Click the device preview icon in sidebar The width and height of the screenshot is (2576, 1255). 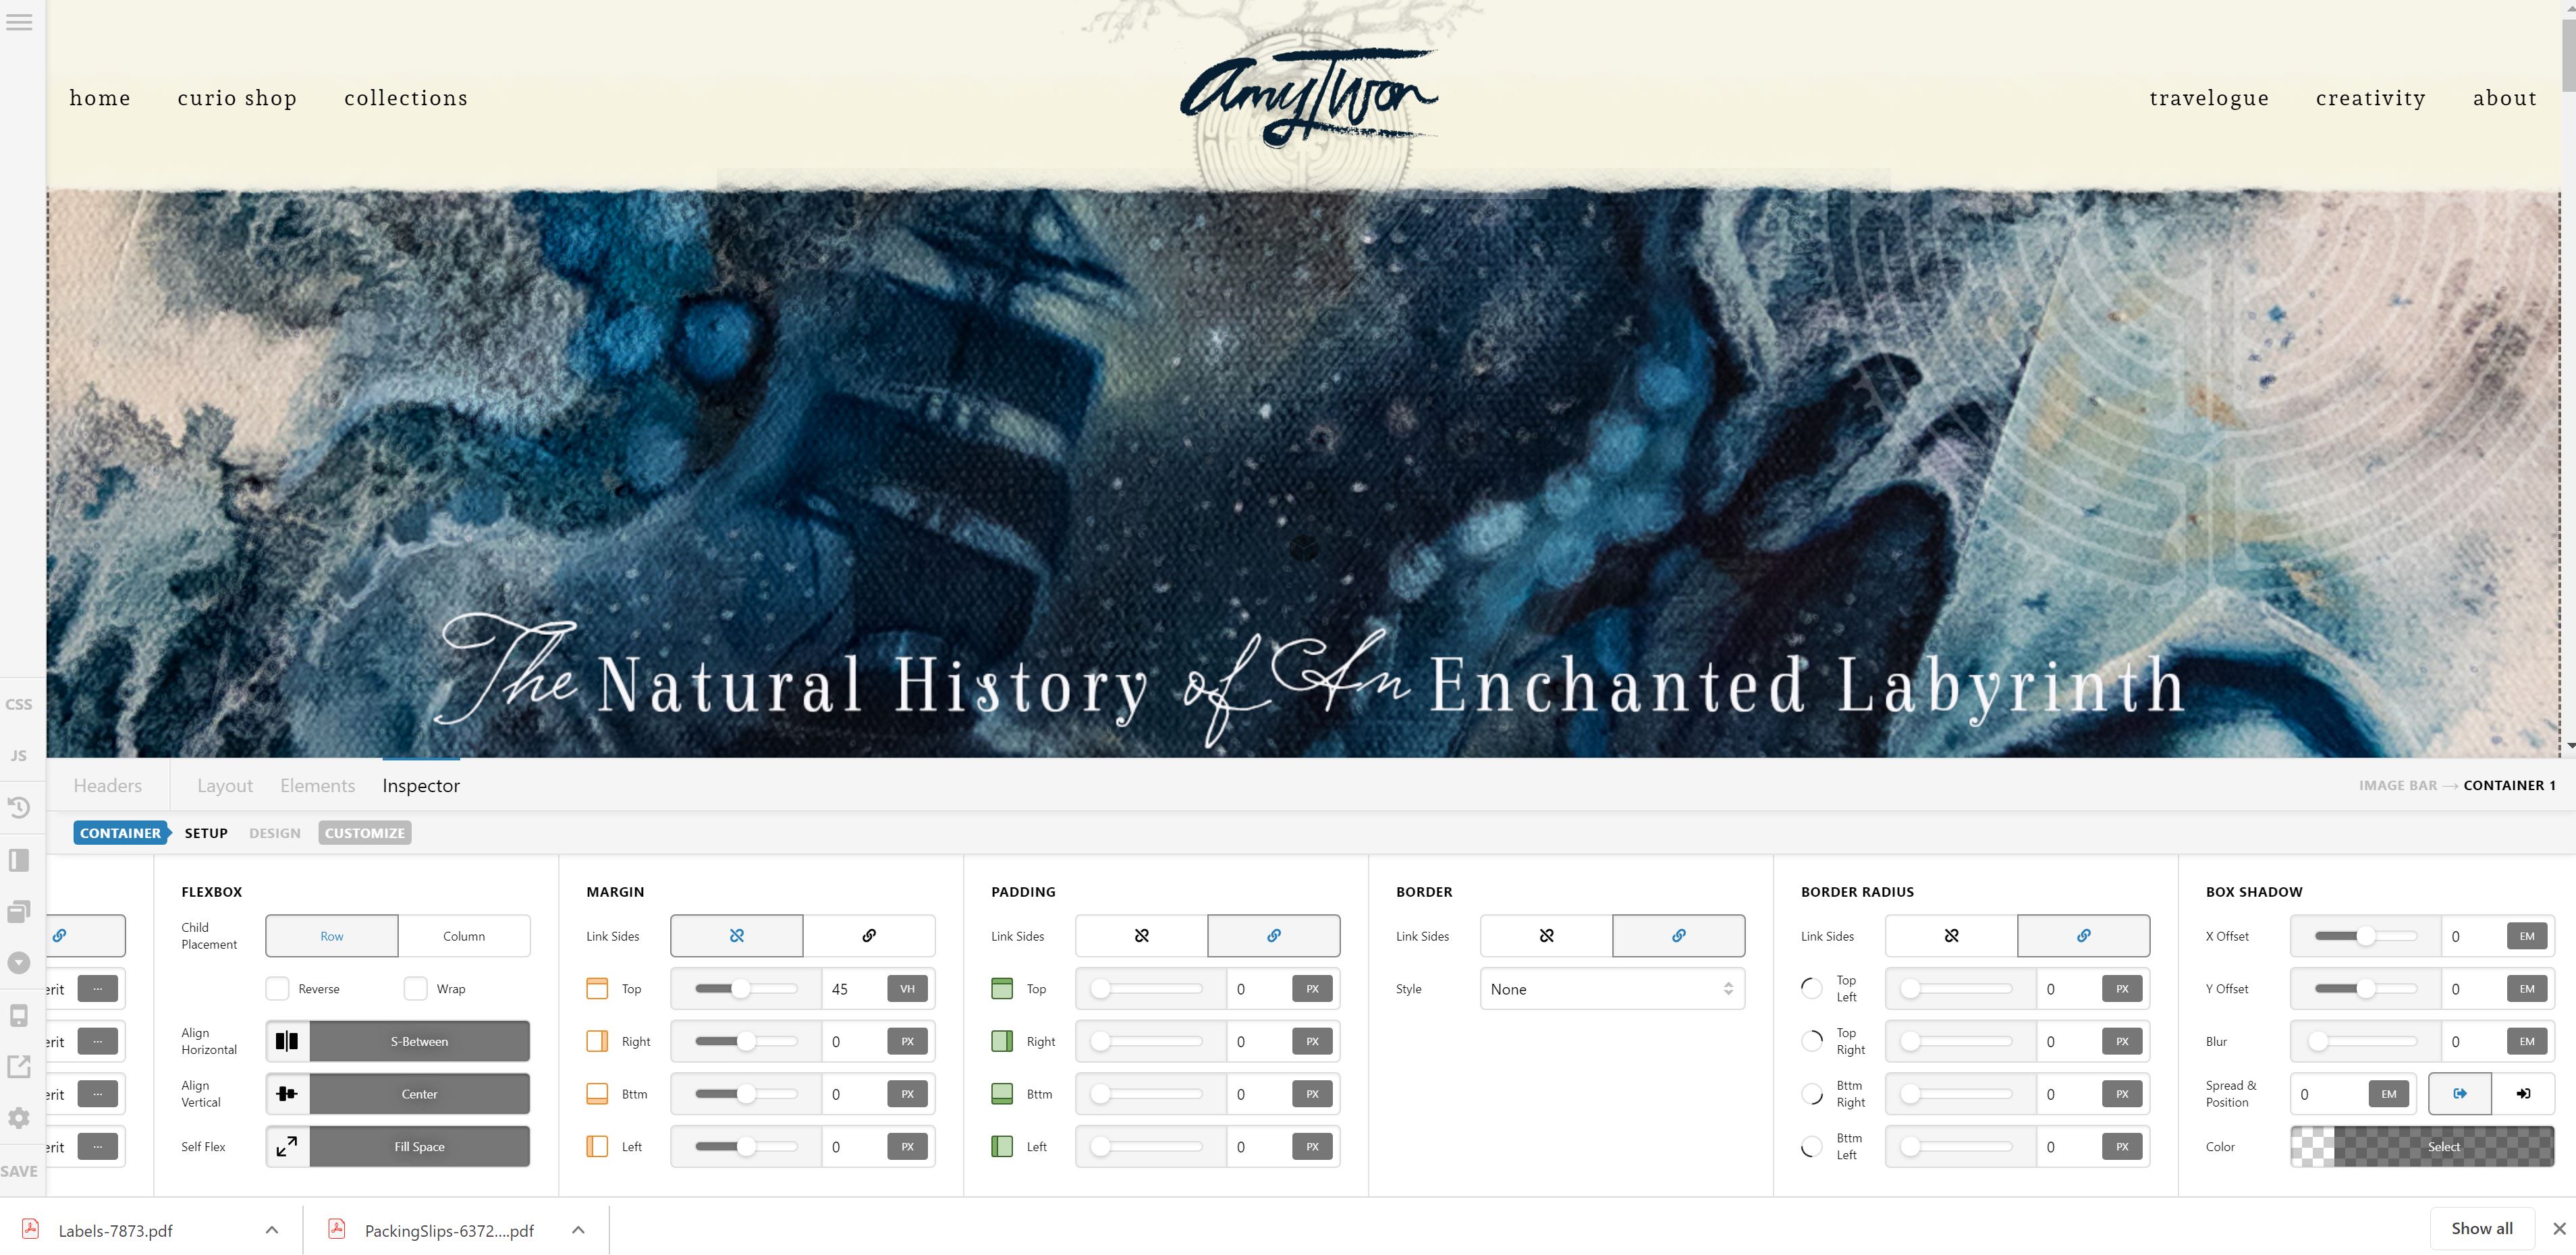[x=19, y=1016]
